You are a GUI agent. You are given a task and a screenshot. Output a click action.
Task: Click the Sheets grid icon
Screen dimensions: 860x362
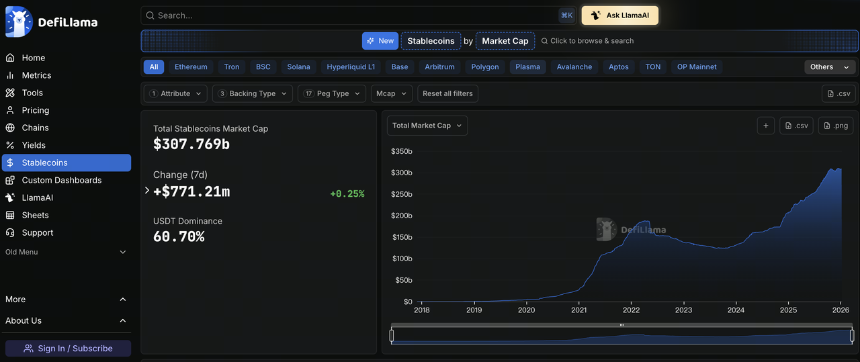10,215
